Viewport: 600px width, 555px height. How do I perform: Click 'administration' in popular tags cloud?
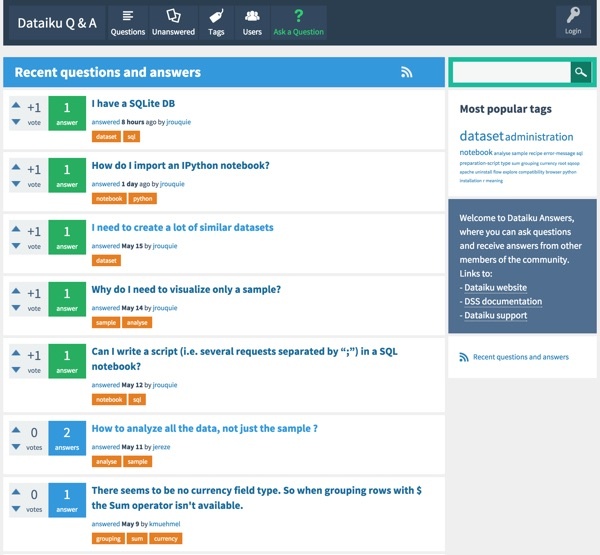click(x=539, y=137)
